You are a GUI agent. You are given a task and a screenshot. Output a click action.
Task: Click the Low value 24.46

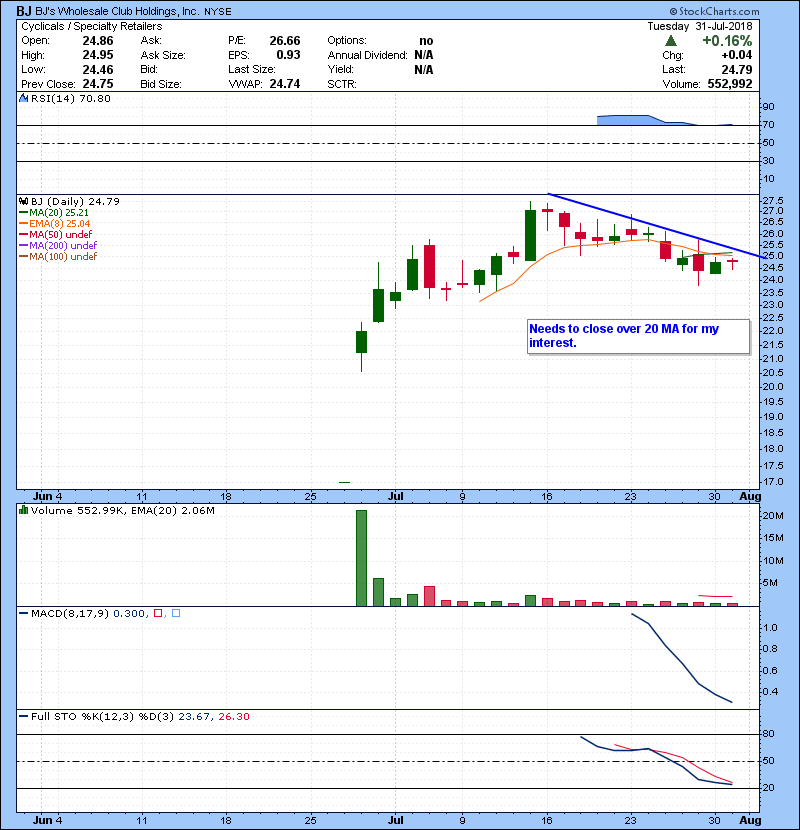point(98,69)
